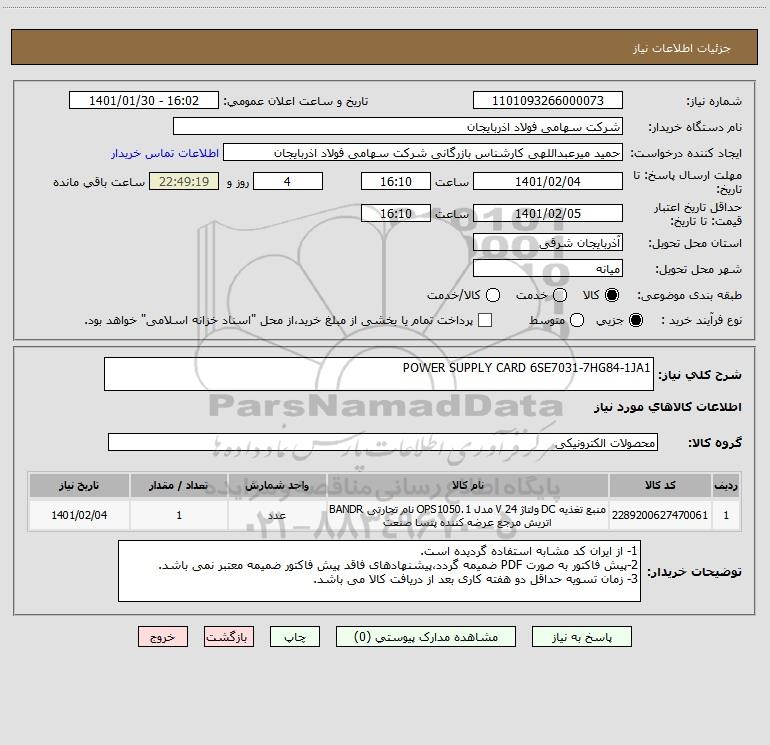Click the request creator field حمید میرعبداللهی
The height and width of the screenshot is (745, 770).
point(423,153)
